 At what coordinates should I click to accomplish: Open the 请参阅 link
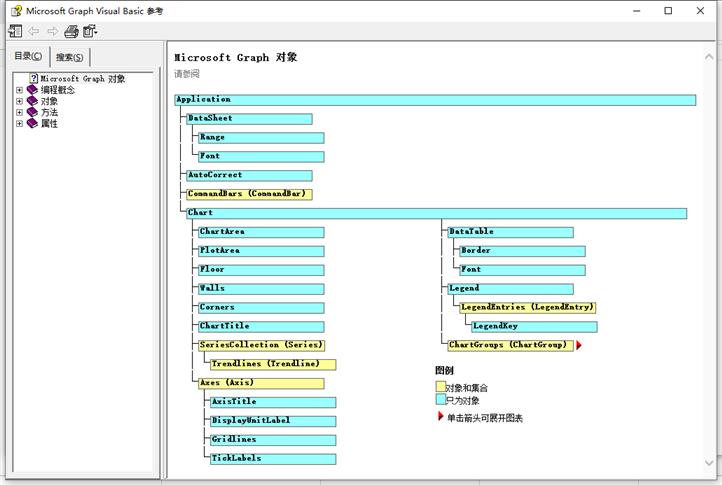coord(186,74)
